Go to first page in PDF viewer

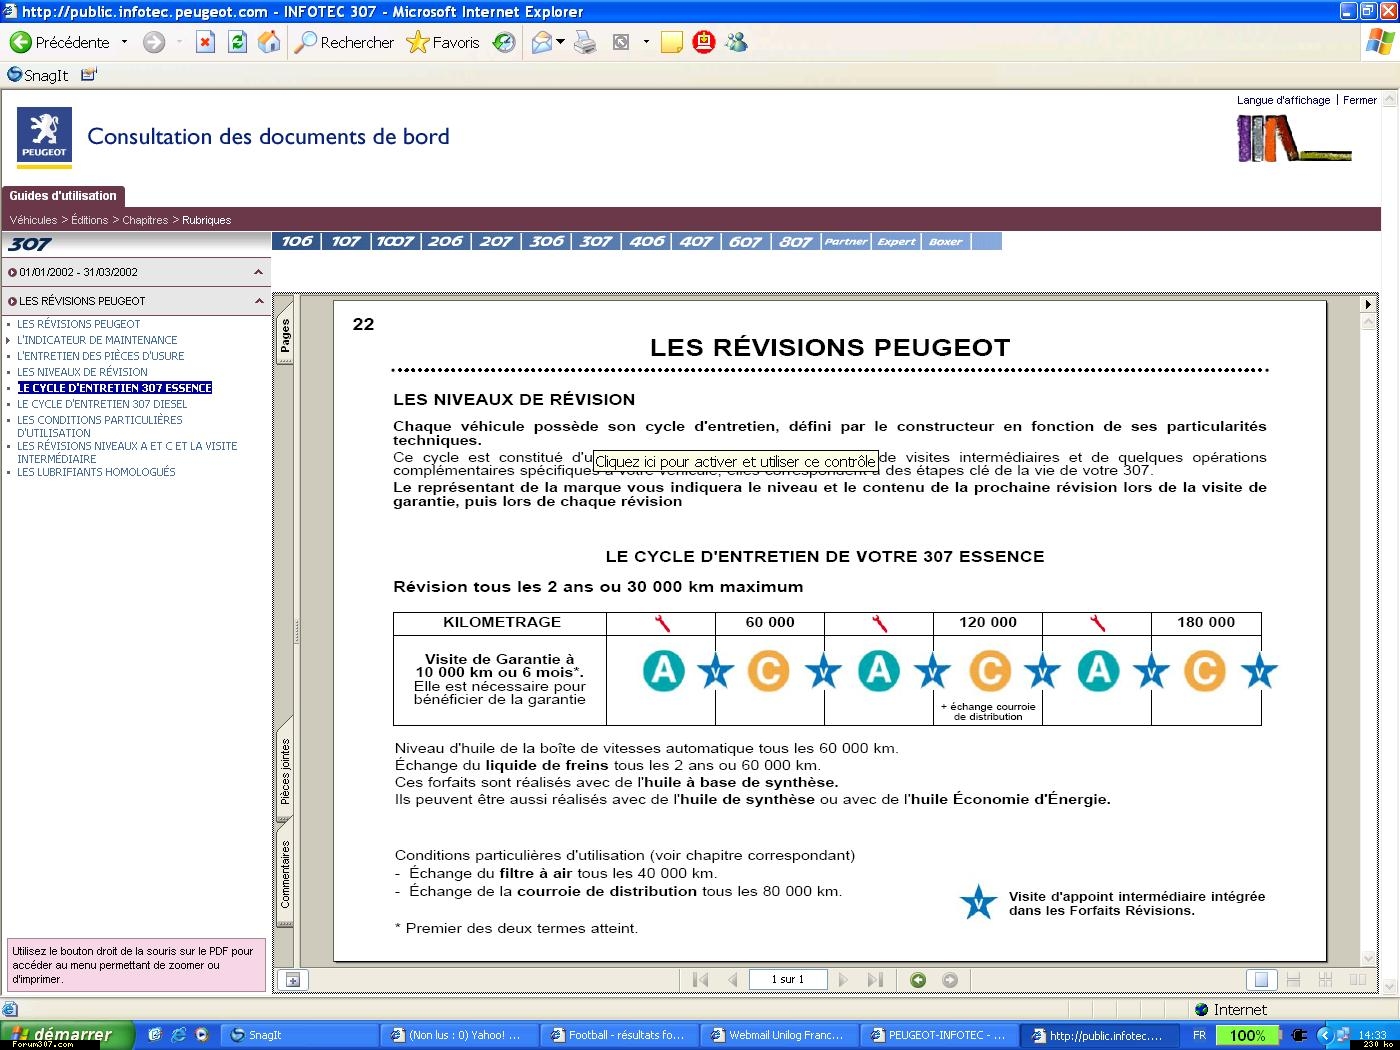[700, 980]
